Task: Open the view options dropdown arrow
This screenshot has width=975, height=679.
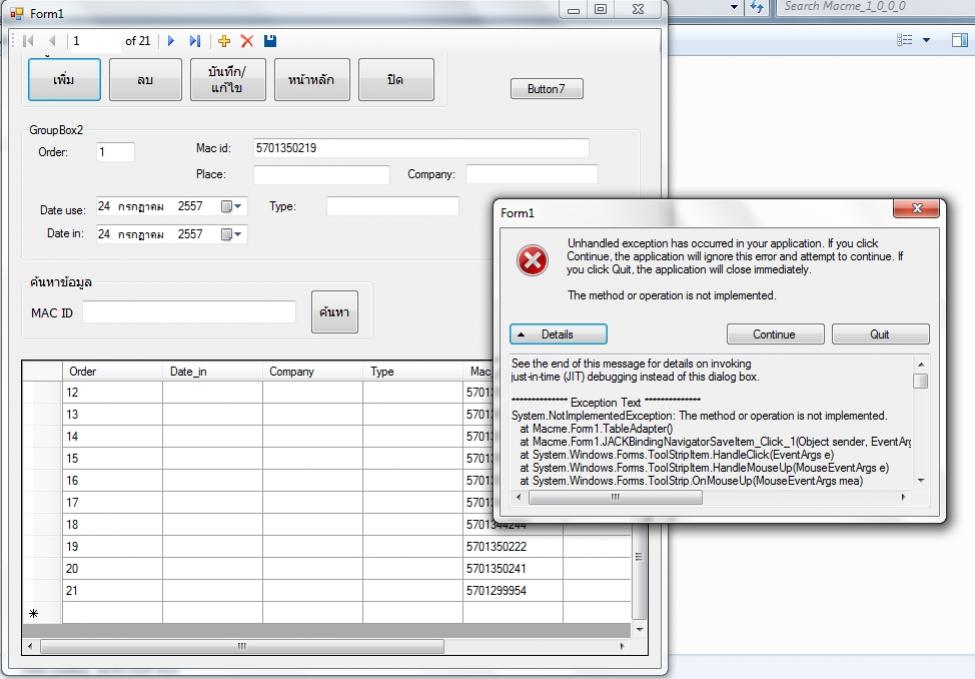Action: coord(926,40)
